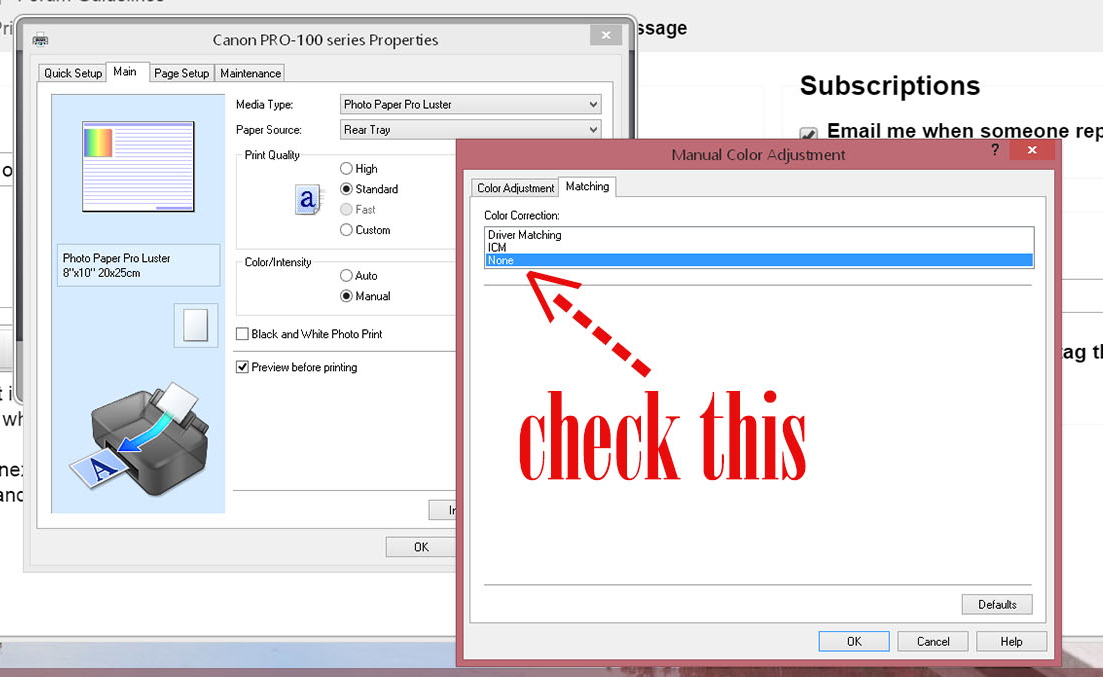Click the help question mark in title bar
1103x677 pixels.
coord(995,150)
